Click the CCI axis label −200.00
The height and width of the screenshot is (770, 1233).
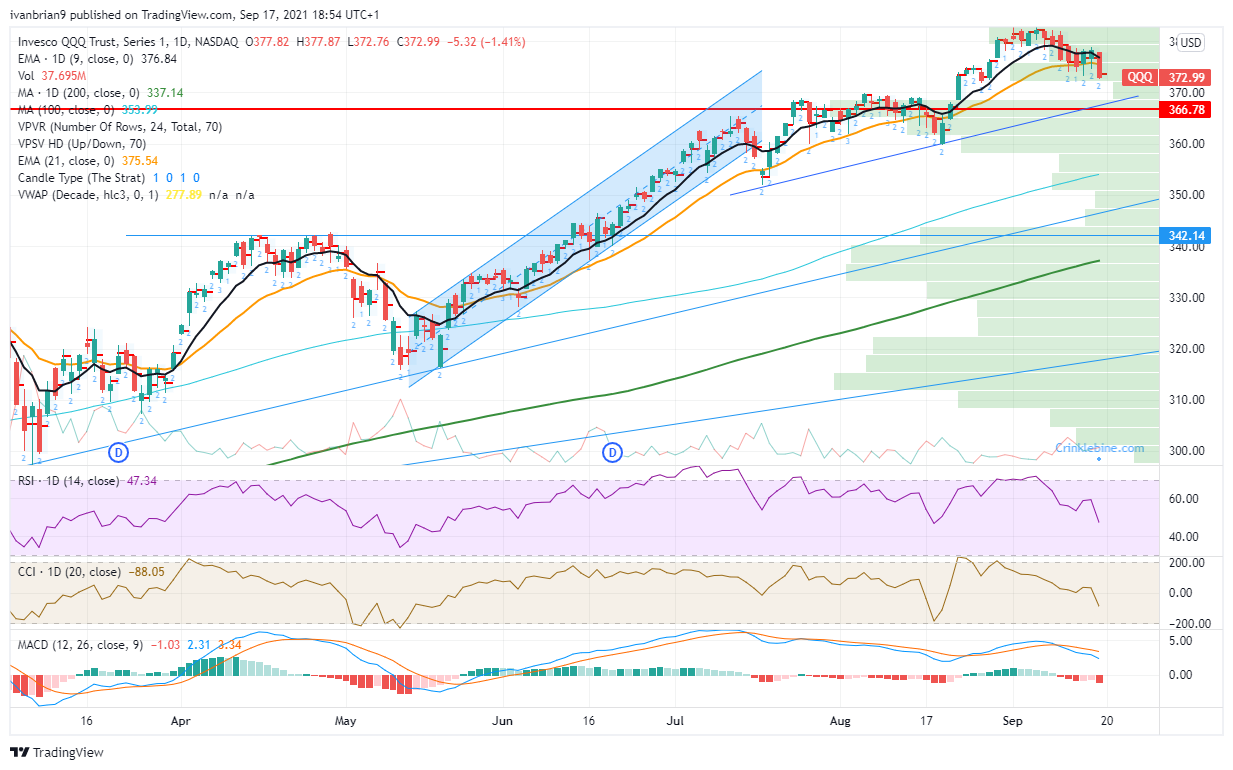click(x=1188, y=623)
